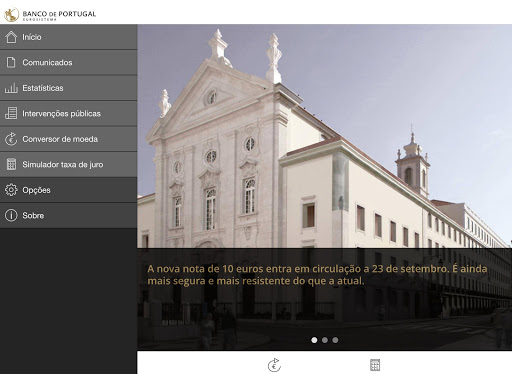Click the Conversor de moeda euro icon
Viewport: 512px width, 374px height.
pyautogui.click(x=11, y=139)
